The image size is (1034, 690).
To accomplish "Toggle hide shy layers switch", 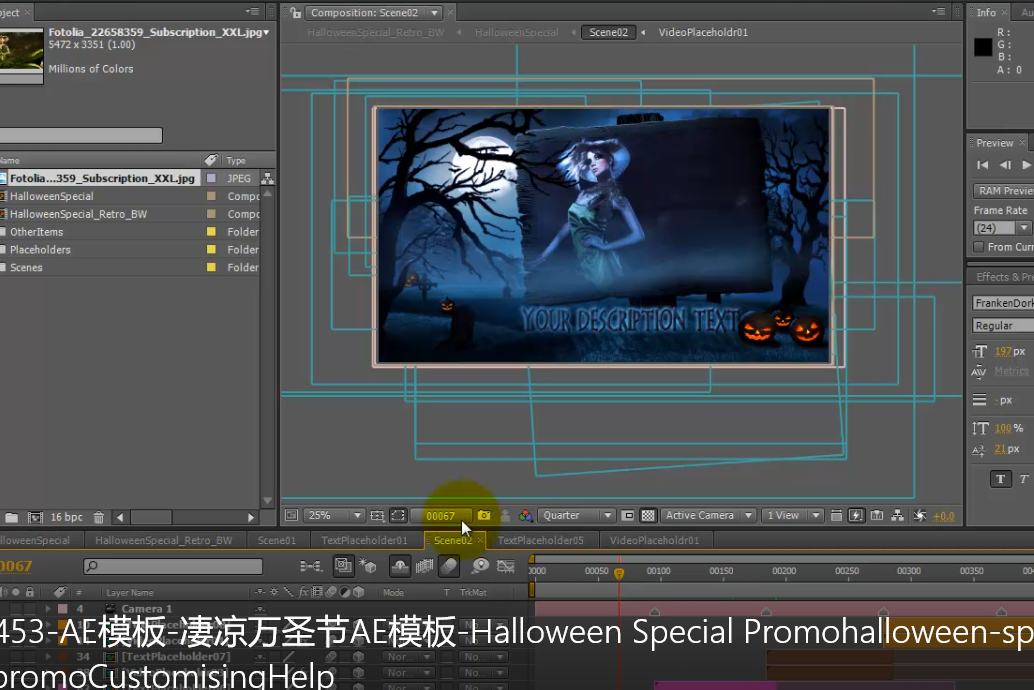I will point(400,565).
